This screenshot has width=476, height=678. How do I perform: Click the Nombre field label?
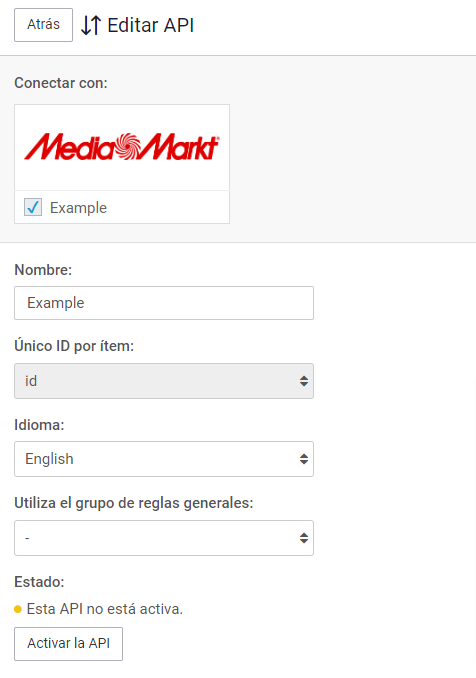(x=43, y=270)
